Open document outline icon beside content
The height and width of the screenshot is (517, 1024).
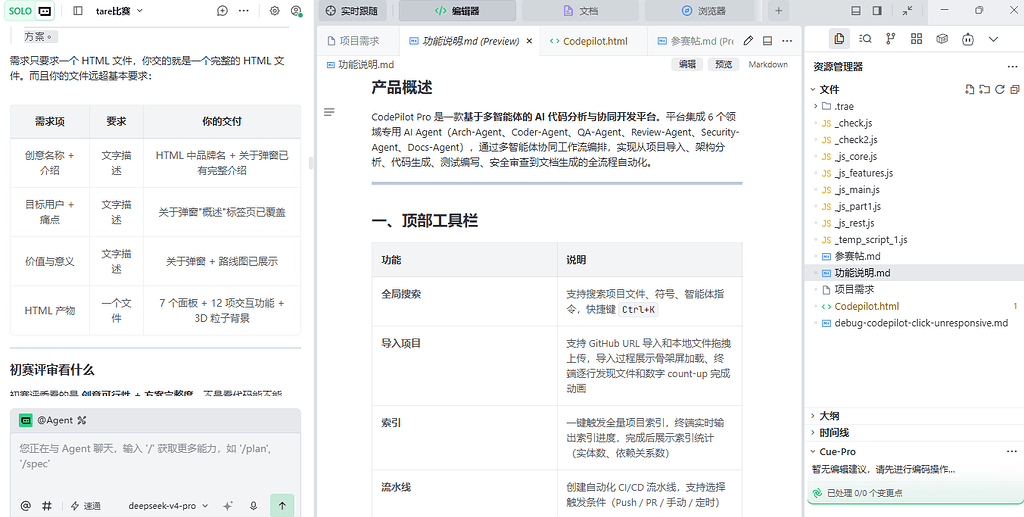[x=329, y=112]
